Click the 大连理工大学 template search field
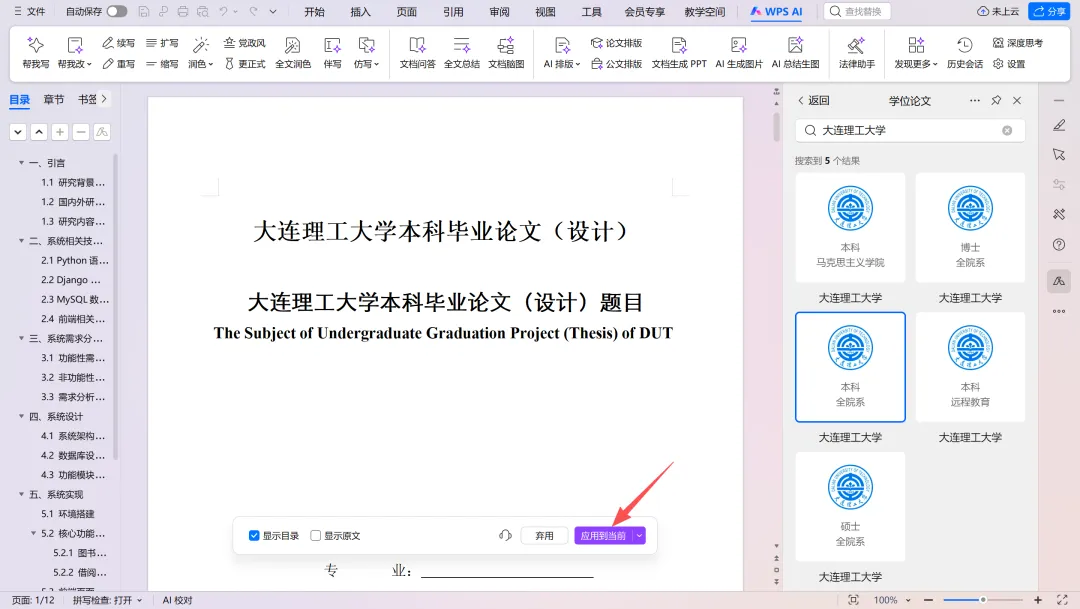 click(x=910, y=130)
